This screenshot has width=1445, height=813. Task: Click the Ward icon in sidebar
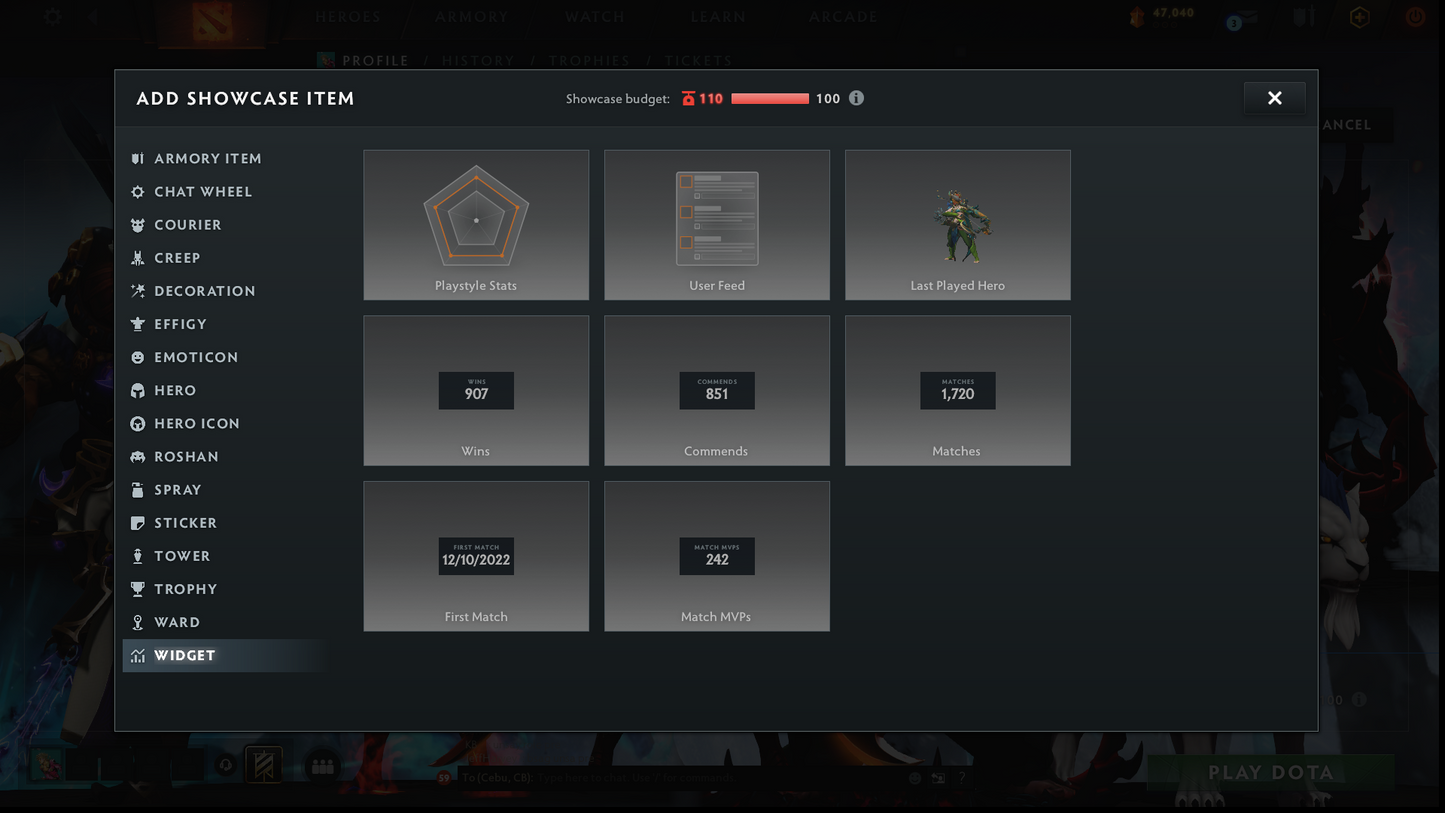coord(138,622)
